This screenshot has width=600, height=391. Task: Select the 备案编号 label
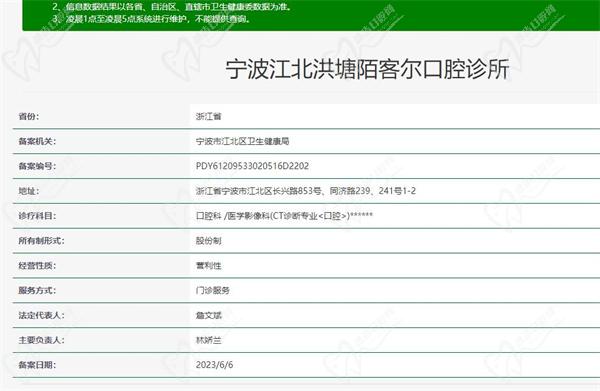[x=37, y=166]
